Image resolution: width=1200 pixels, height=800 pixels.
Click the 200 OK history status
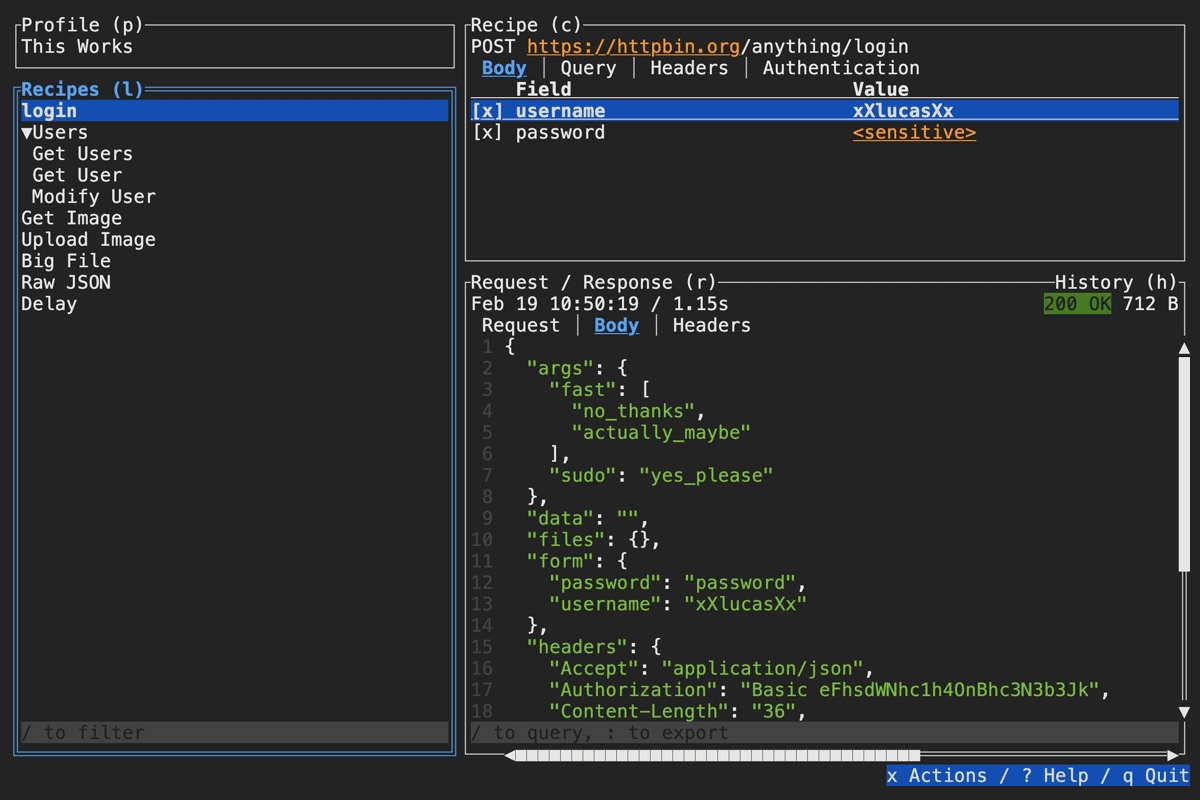point(1076,304)
